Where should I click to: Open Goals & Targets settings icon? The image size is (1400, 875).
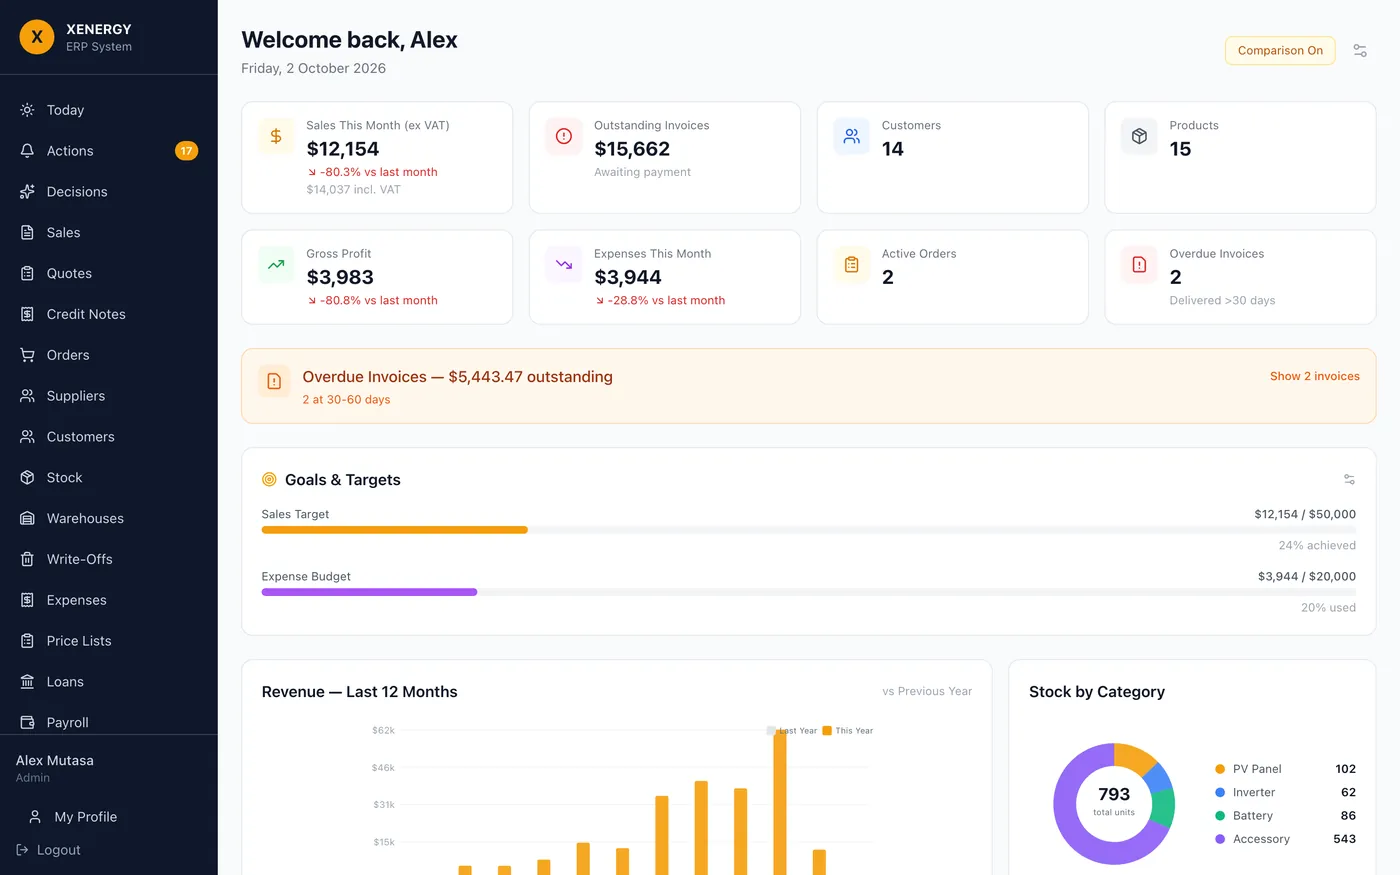[x=1349, y=480]
